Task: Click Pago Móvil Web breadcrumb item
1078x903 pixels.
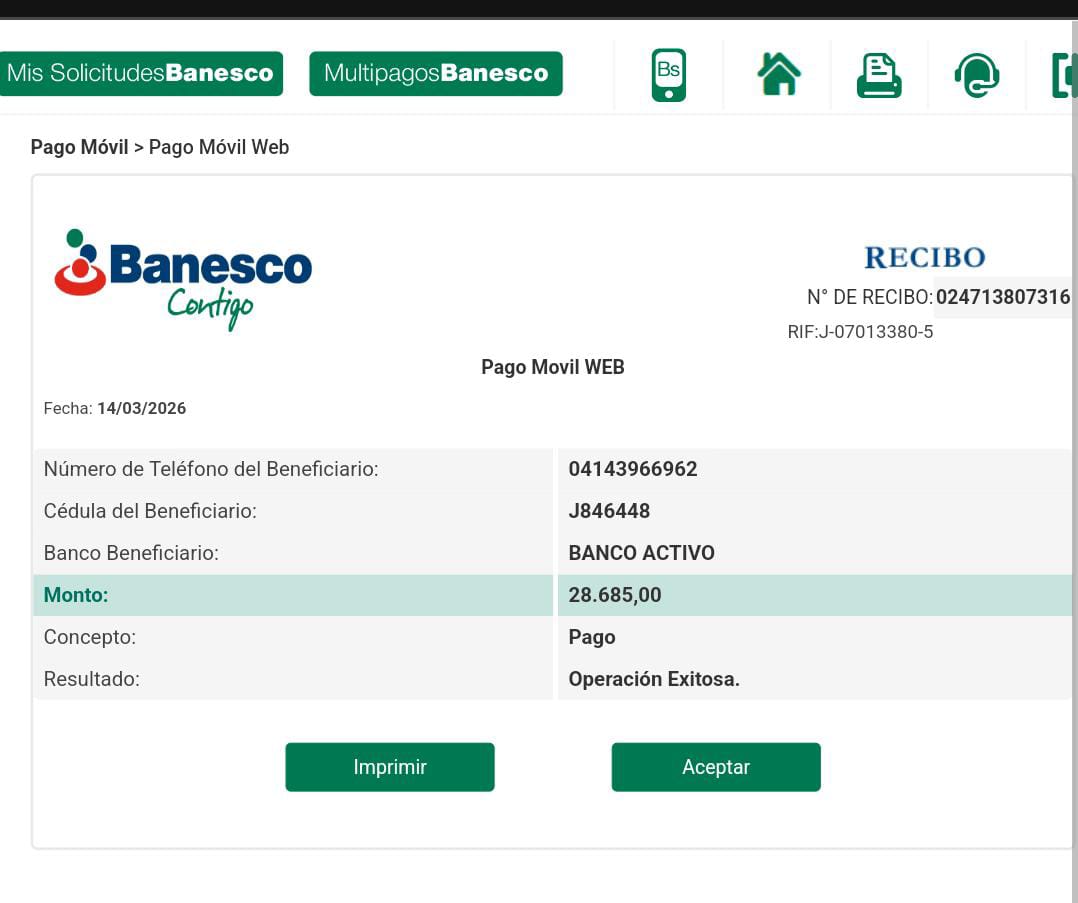Action: click(219, 148)
